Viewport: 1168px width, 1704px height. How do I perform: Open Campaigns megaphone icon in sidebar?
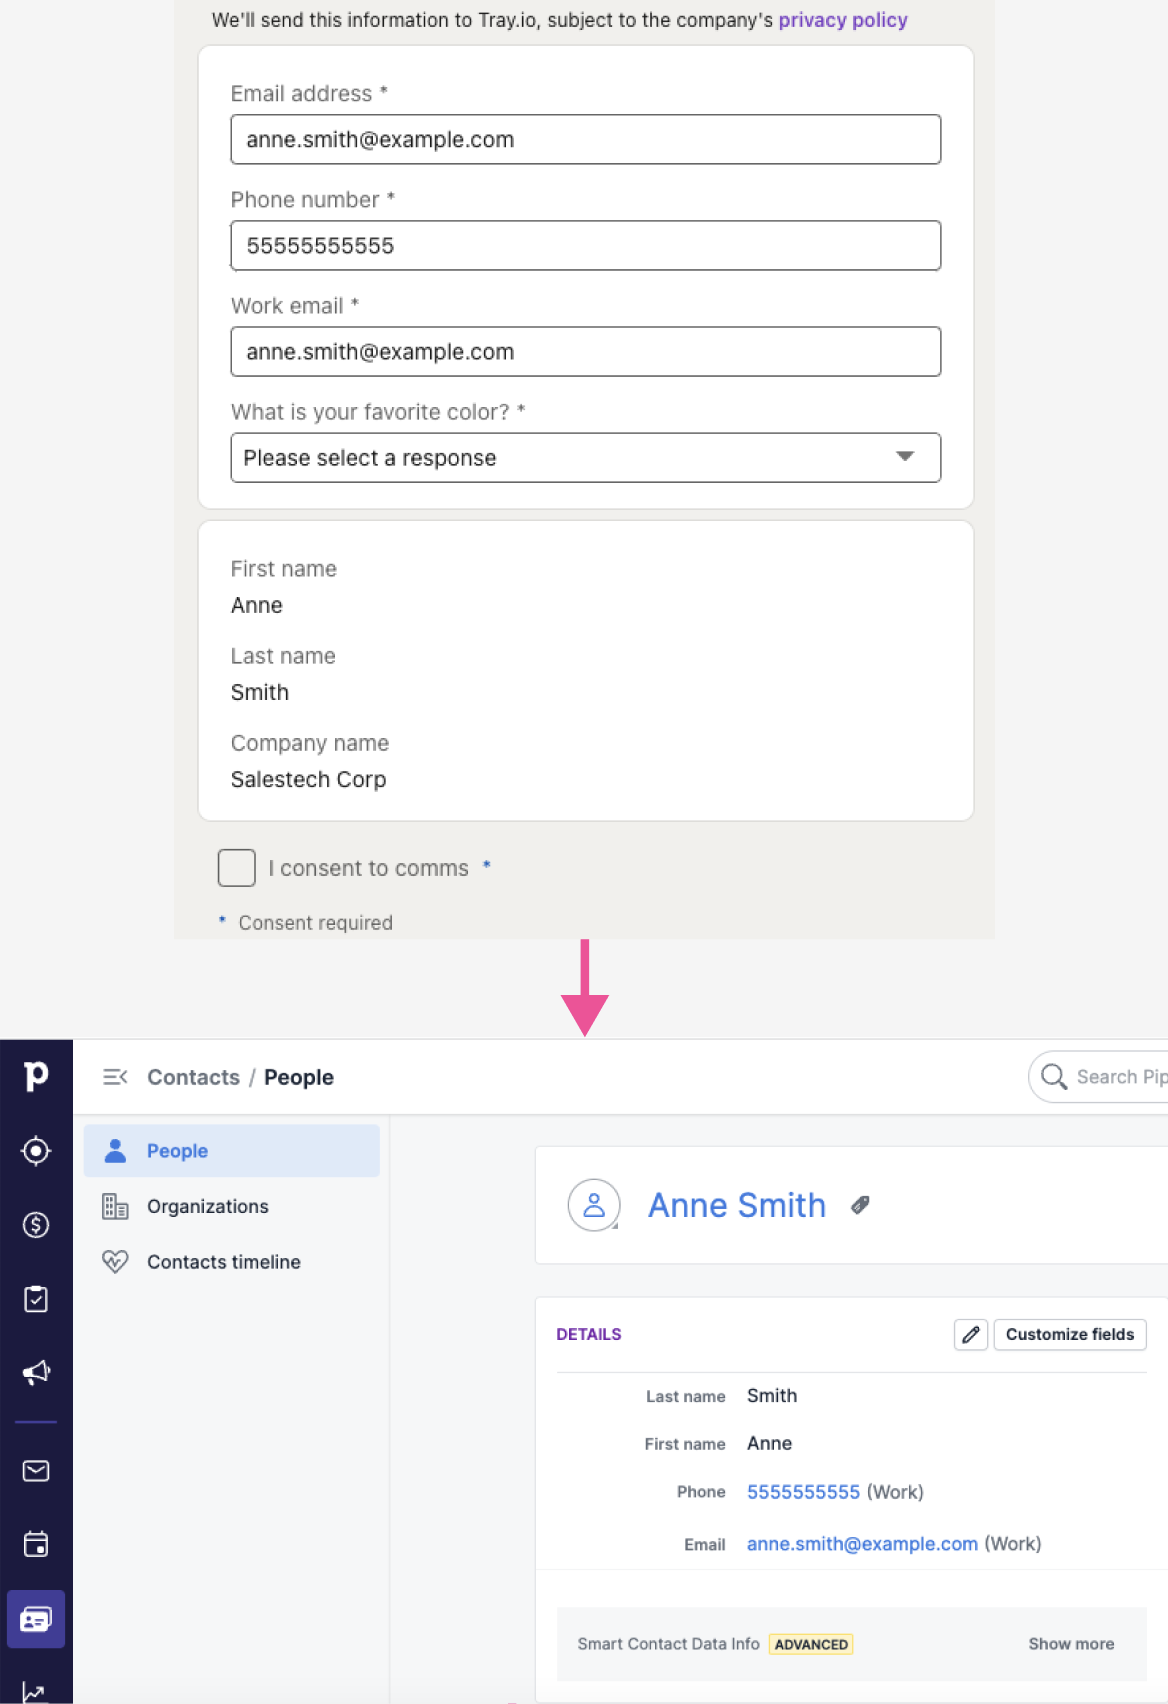pos(36,1373)
